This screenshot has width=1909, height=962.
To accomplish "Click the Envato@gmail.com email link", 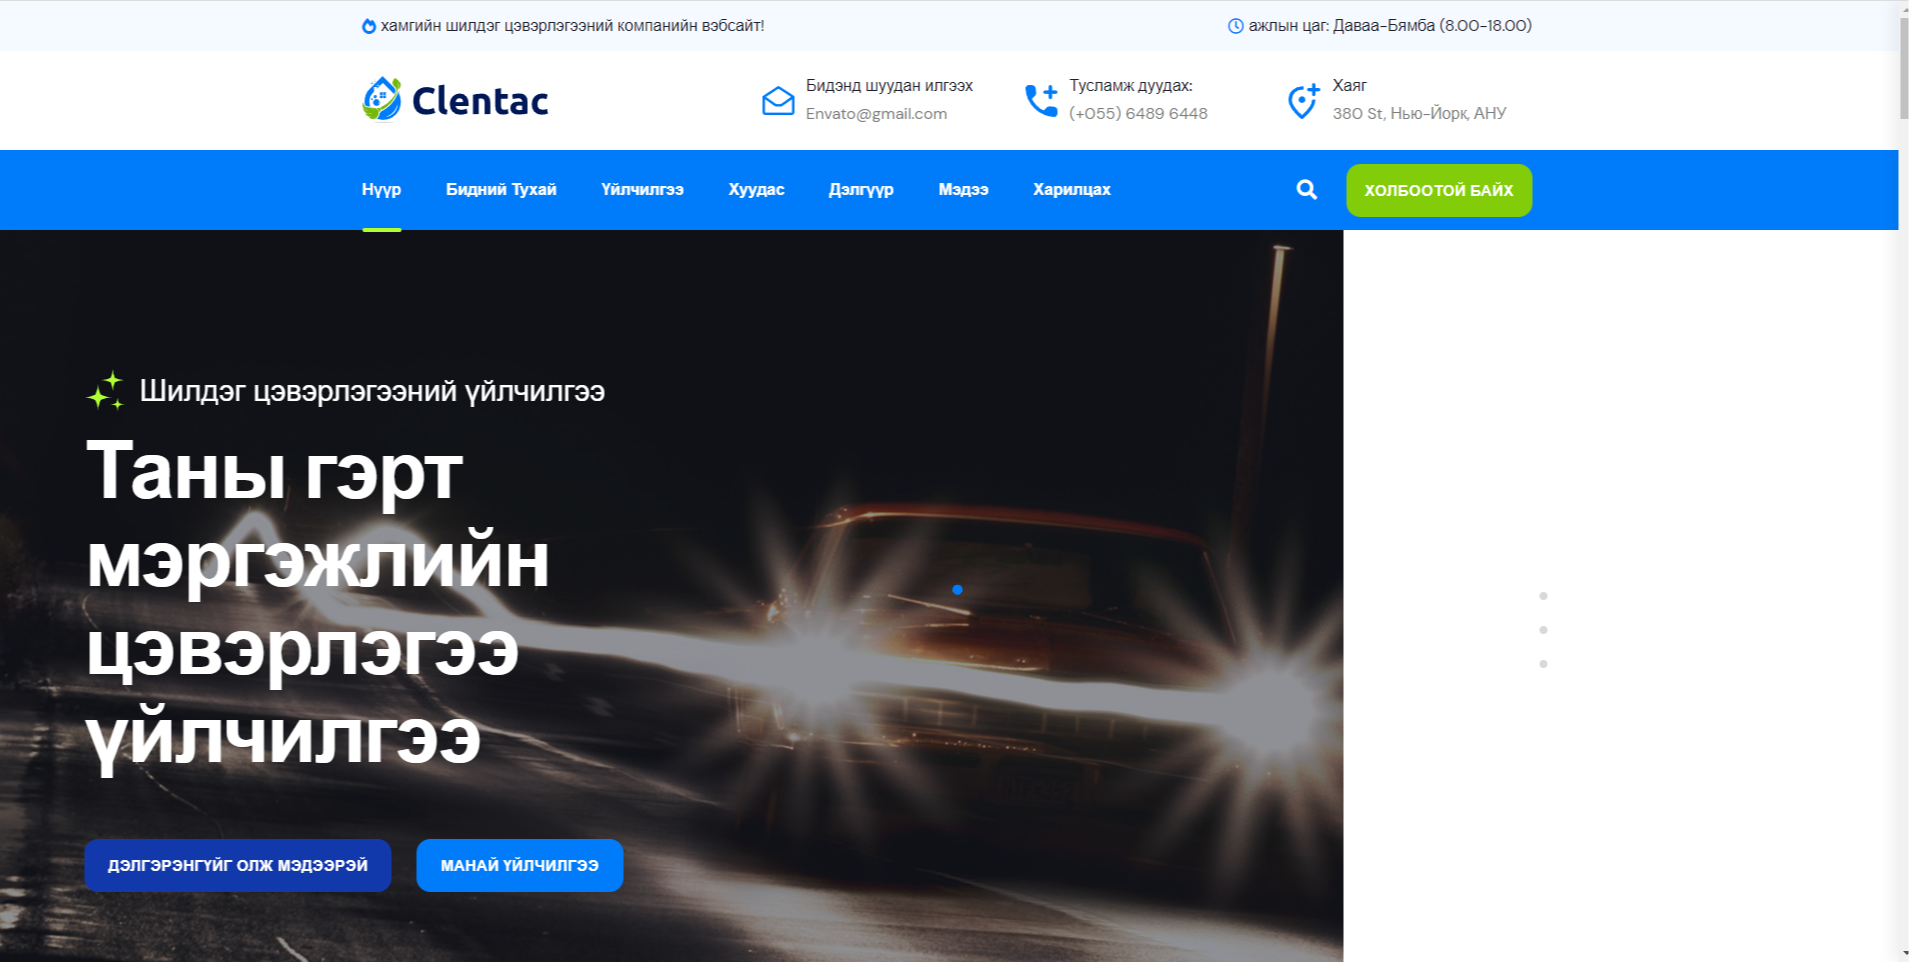I will [876, 114].
